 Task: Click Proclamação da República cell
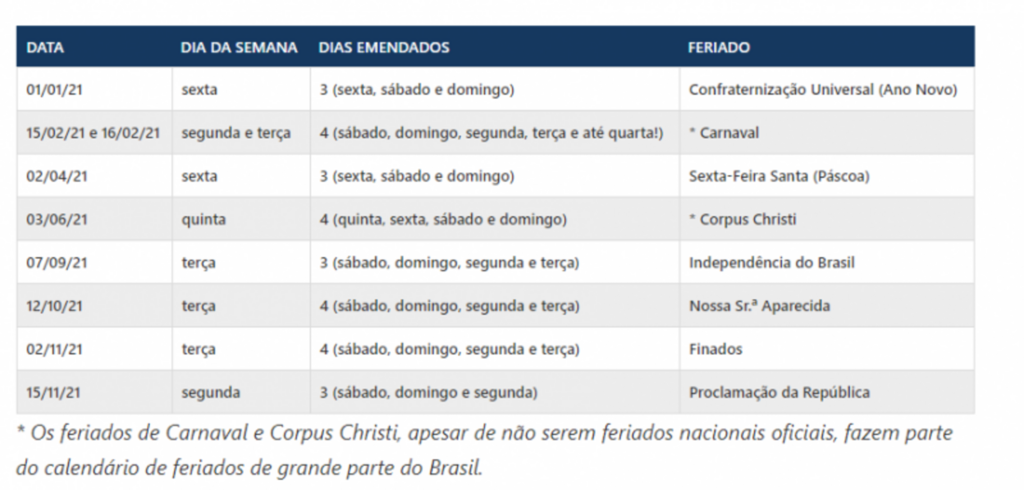point(827,392)
